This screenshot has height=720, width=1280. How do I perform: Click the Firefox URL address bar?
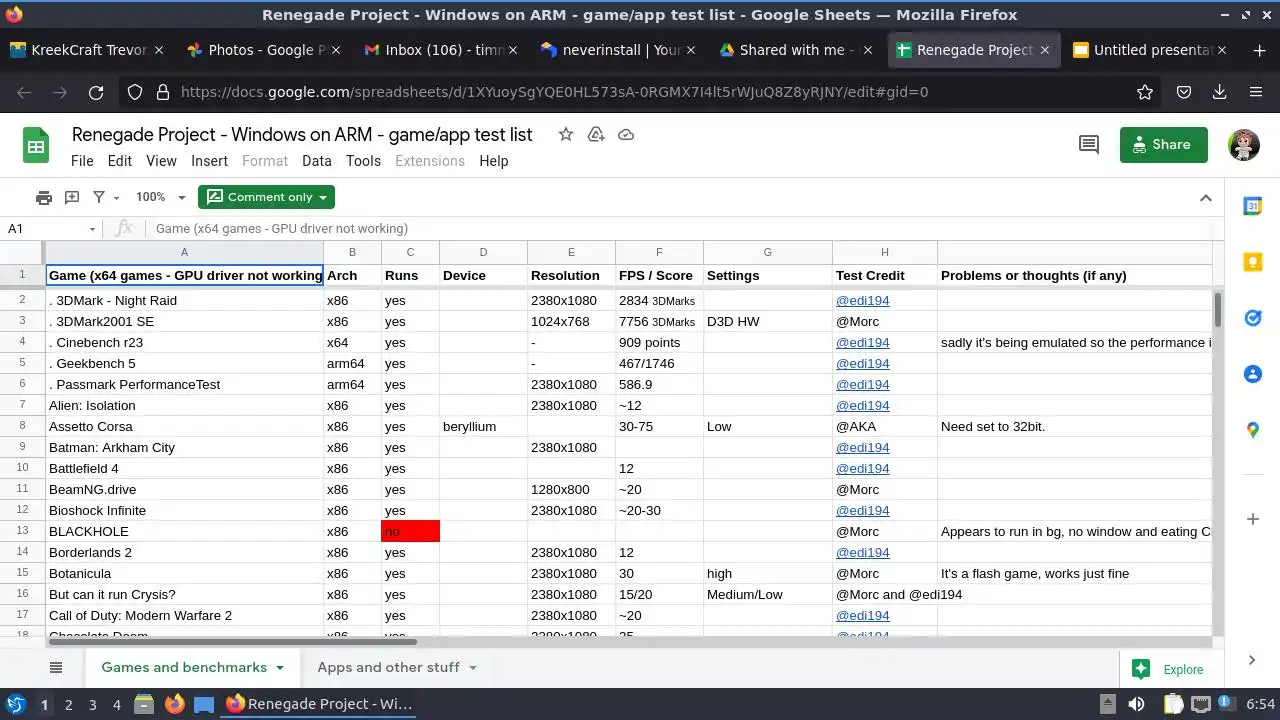point(638,92)
